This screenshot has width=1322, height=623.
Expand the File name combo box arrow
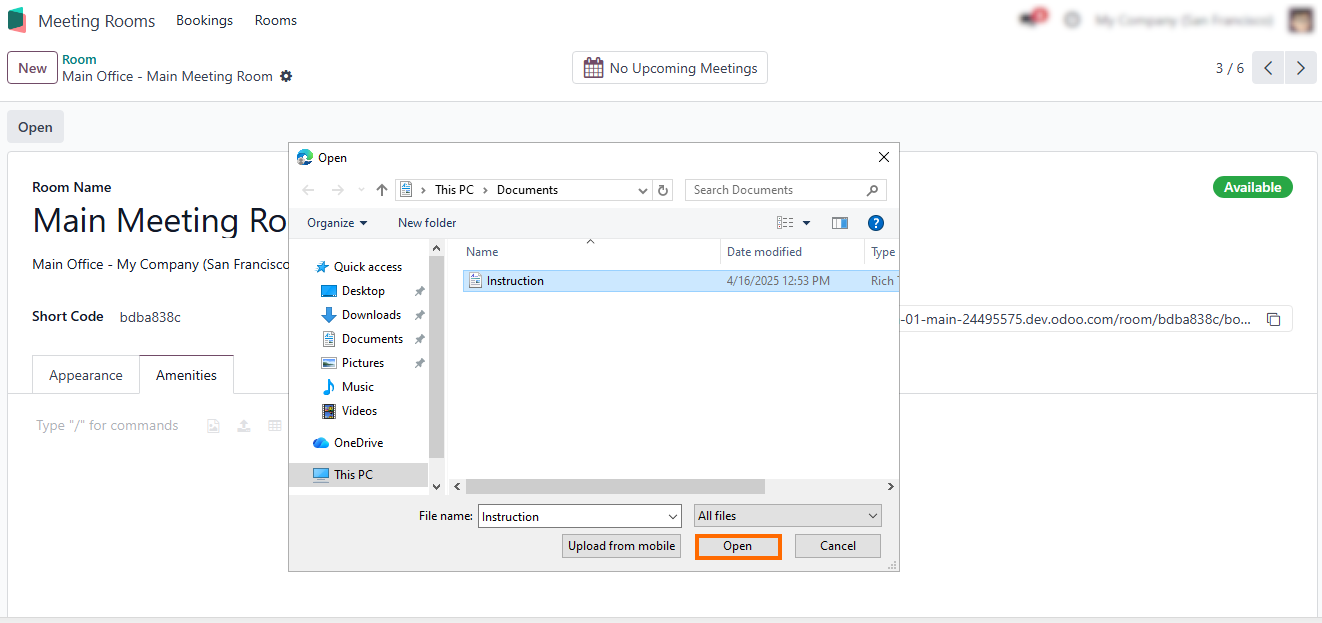pyautogui.click(x=673, y=517)
